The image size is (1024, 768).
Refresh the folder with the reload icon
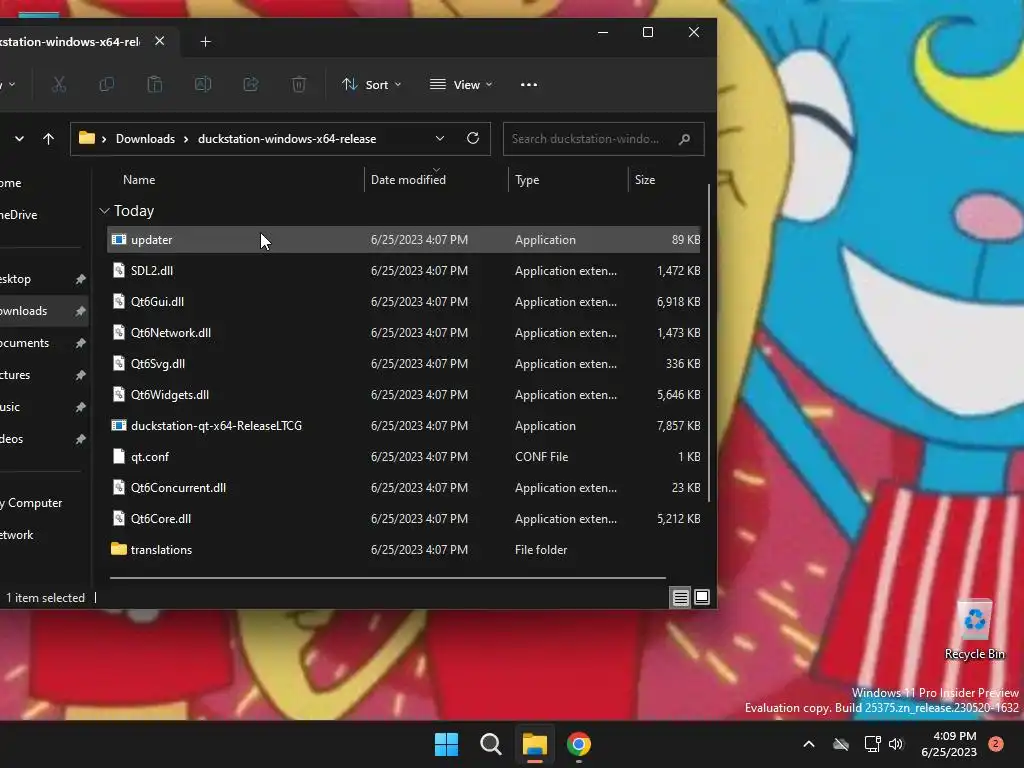pyautogui.click(x=473, y=138)
